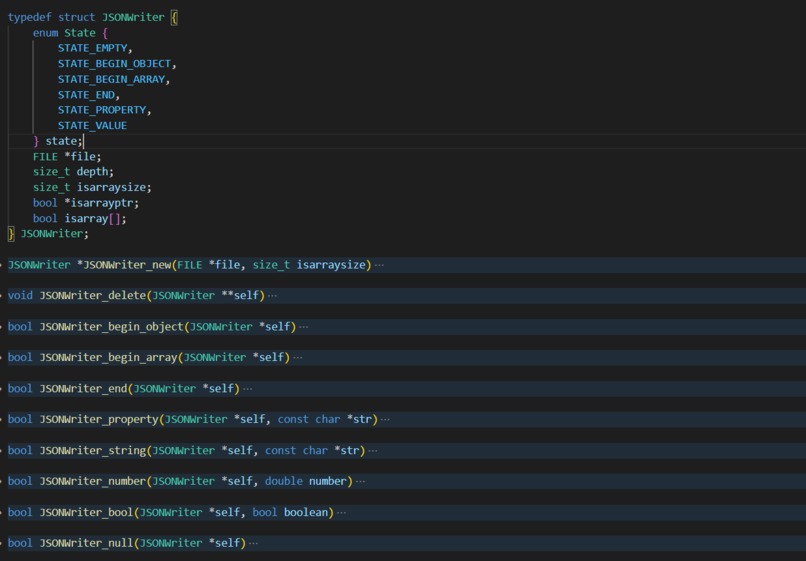Click the '**self' parameter in JSONWriter_delete
The width and height of the screenshot is (806, 561).
point(240,296)
